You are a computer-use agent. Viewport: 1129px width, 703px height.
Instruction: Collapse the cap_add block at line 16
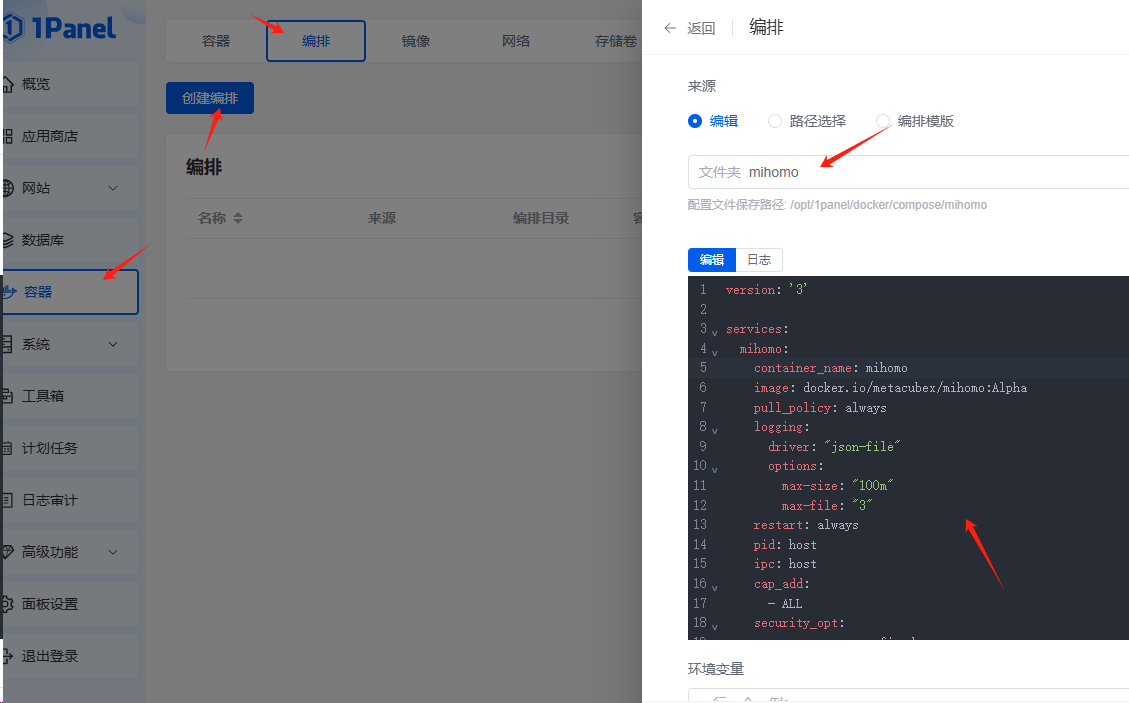click(715, 588)
